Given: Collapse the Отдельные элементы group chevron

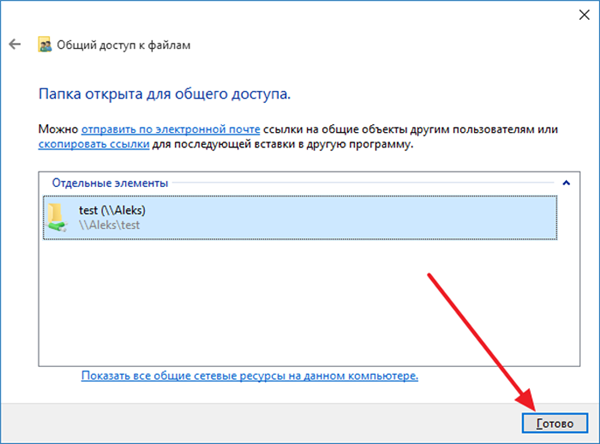Looking at the screenshot, I should 566,183.
